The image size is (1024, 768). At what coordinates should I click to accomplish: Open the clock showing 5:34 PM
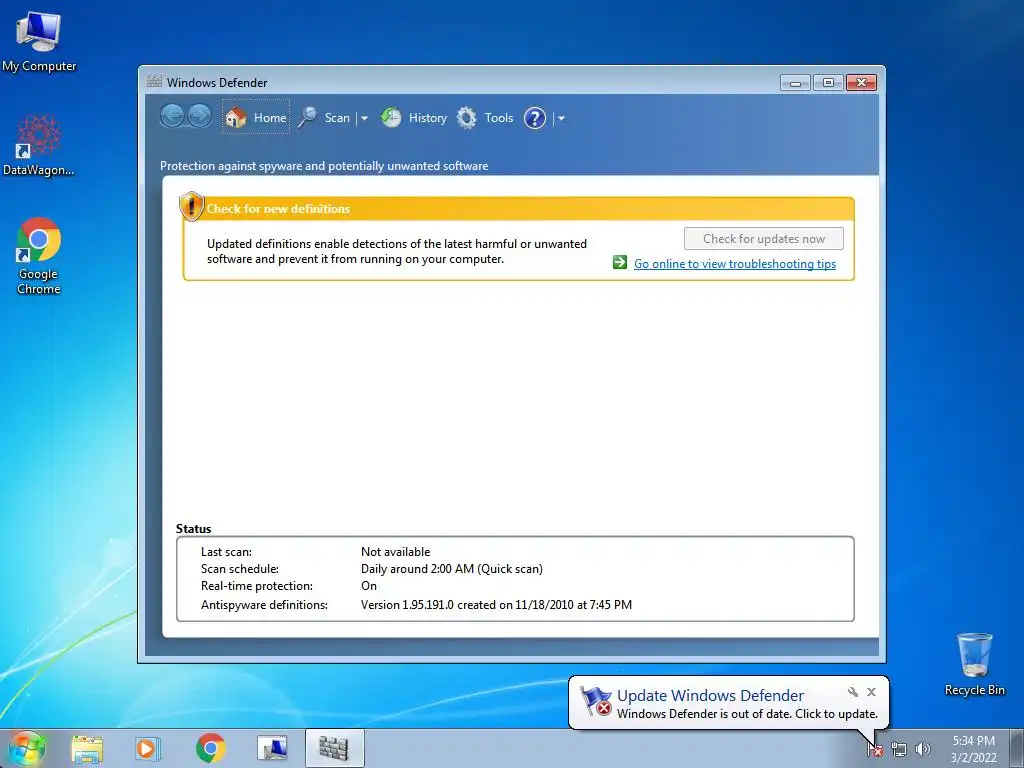(973, 749)
